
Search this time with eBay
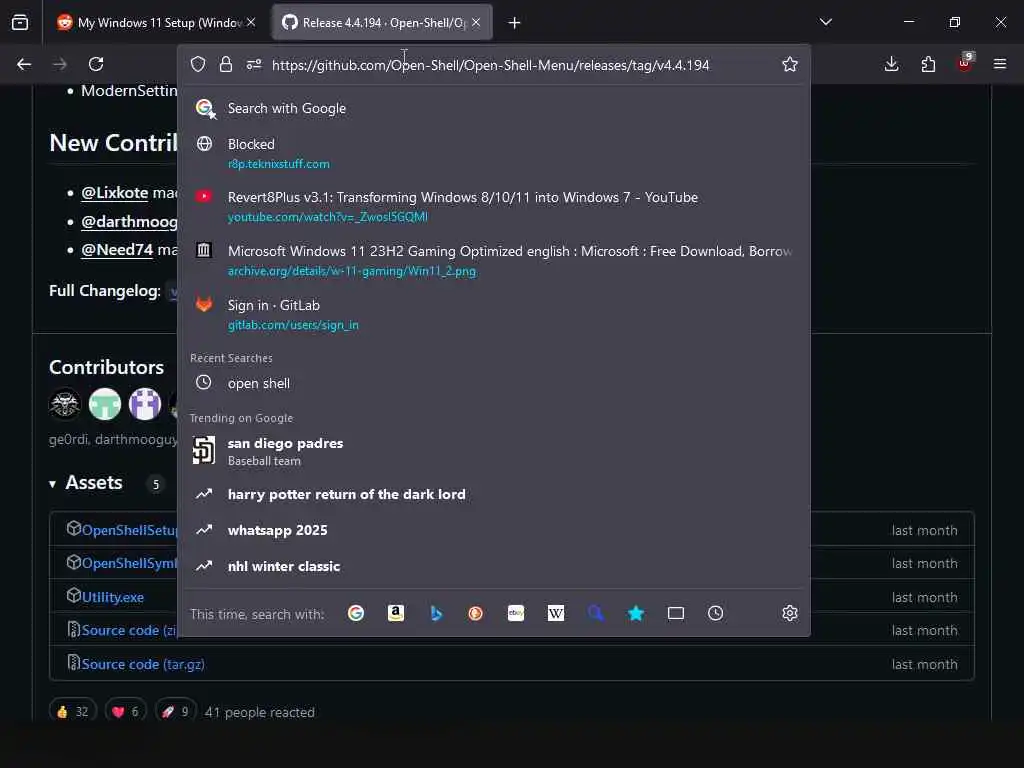pos(516,613)
